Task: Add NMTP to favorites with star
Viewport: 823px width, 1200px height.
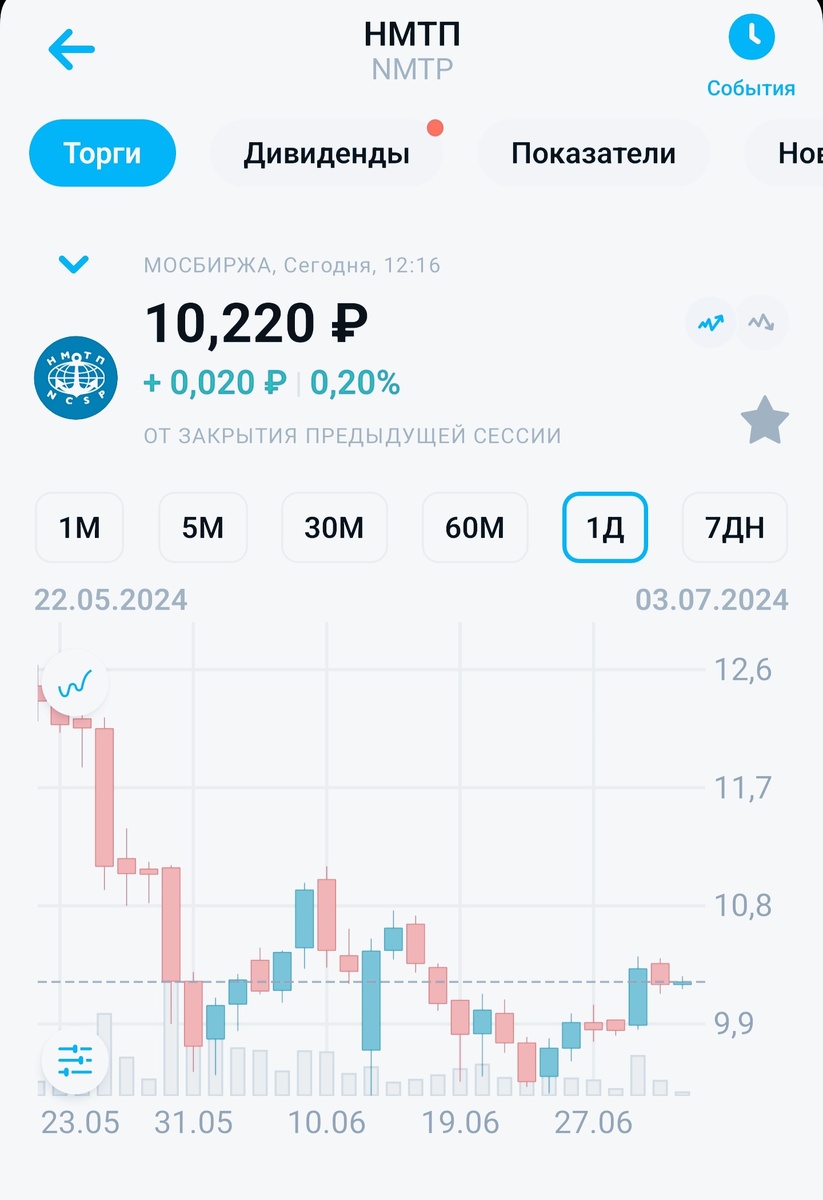Action: 765,421
